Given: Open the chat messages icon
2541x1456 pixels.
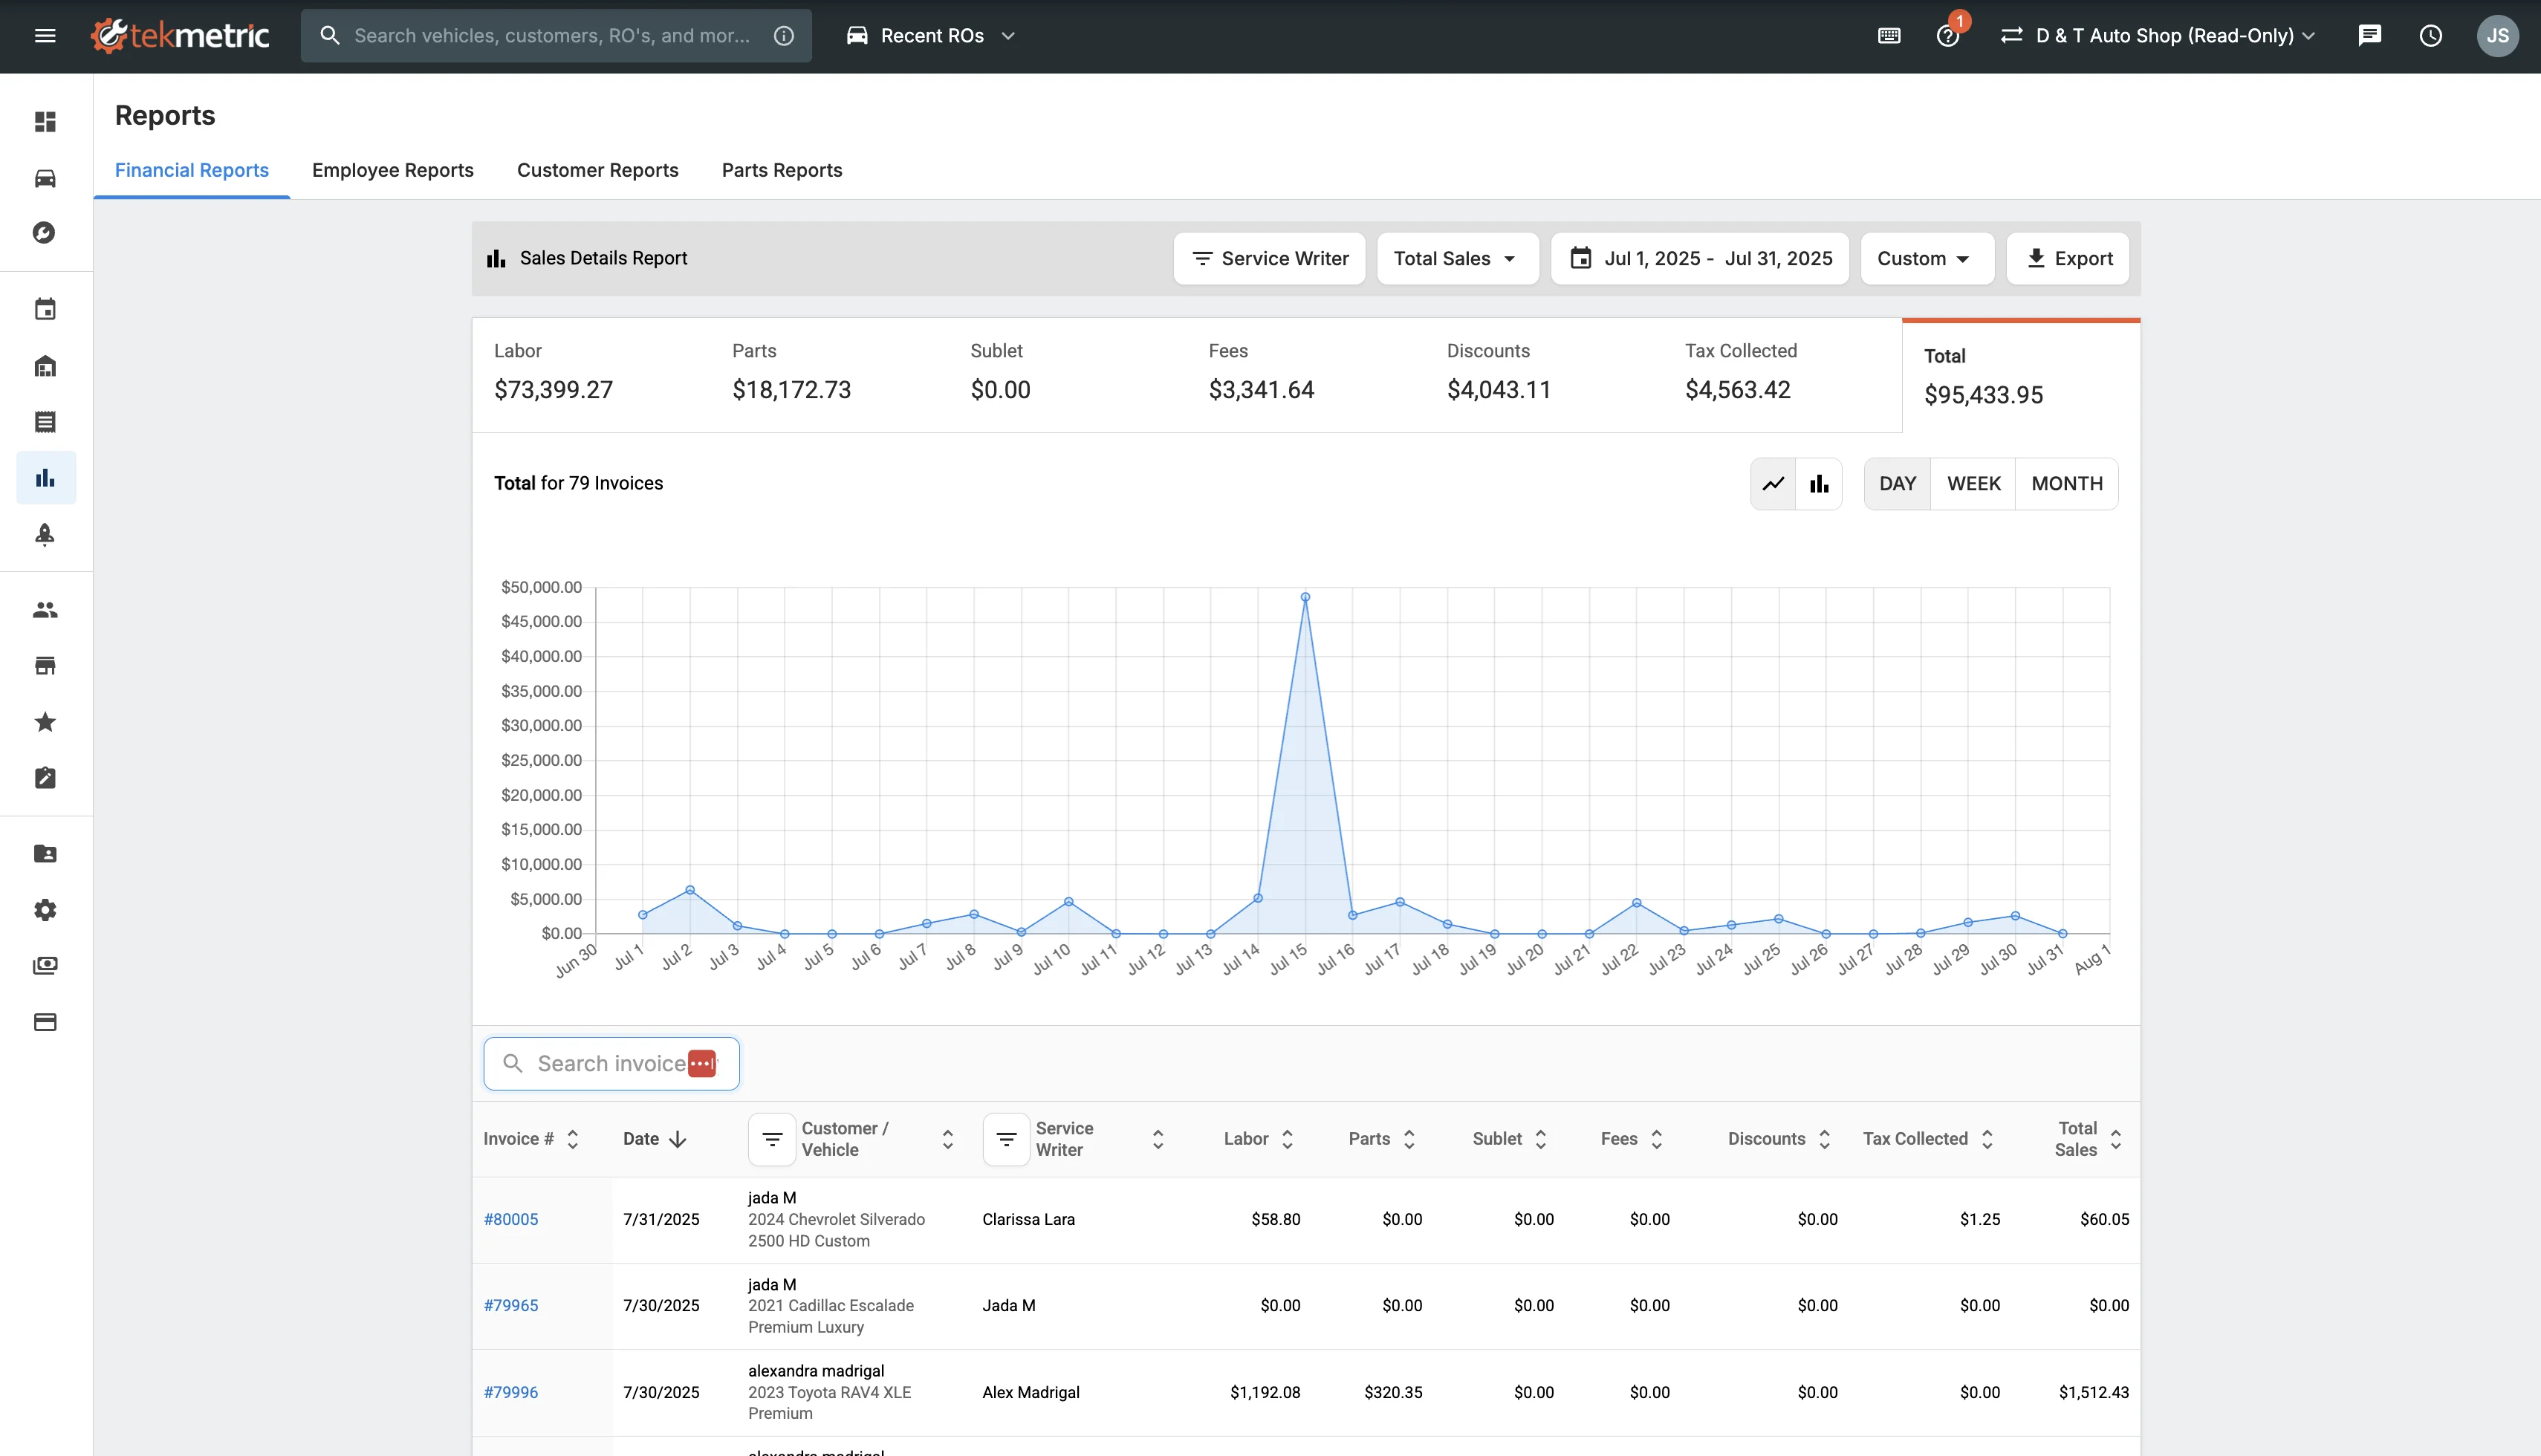Looking at the screenshot, I should (x=2369, y=36).
